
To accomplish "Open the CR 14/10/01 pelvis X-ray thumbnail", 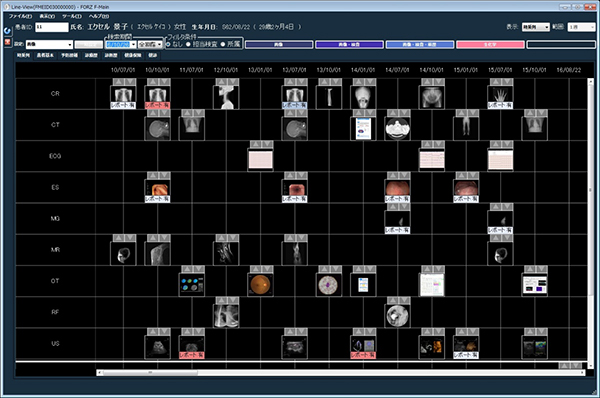I will tap(432, 97).
